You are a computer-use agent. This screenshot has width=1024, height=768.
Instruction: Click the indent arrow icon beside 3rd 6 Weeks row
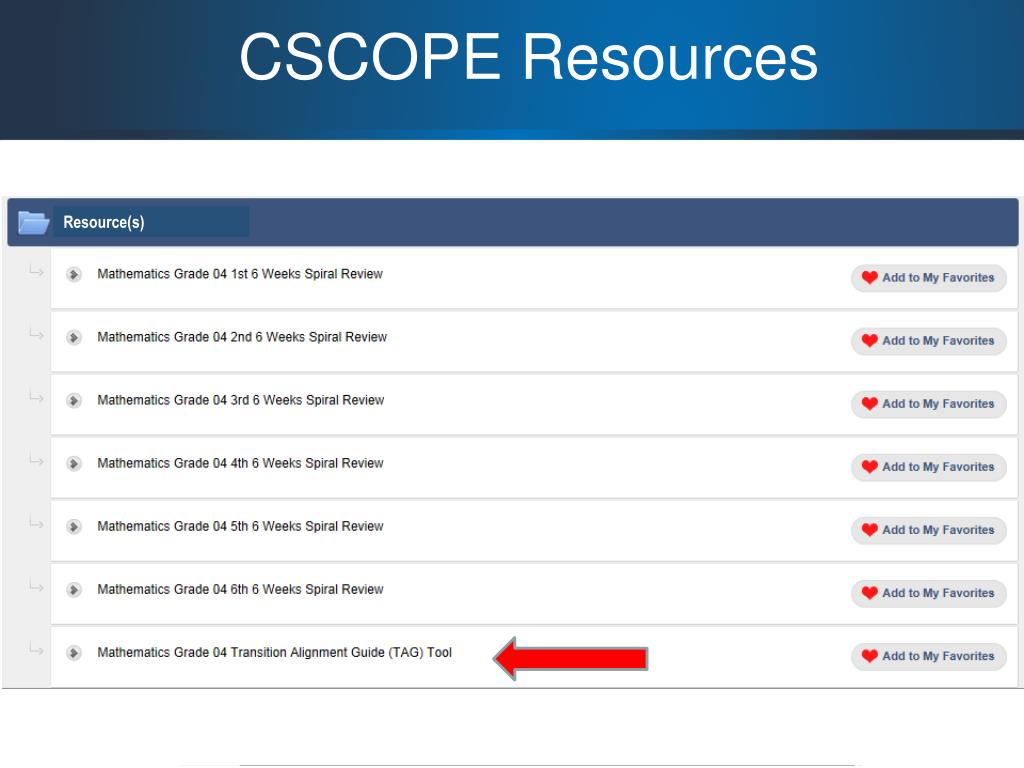click(36, 397)
